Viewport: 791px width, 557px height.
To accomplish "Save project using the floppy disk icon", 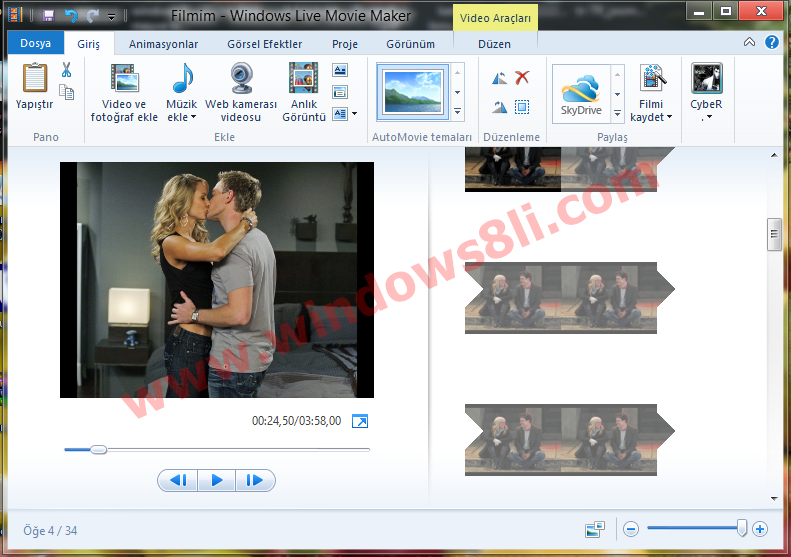I will 48,16.
